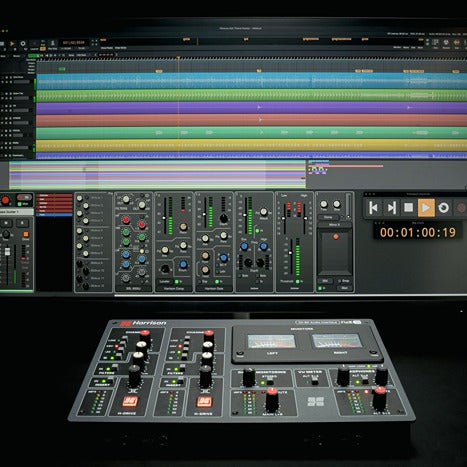This screenshot has height=467, width=467.
Task: Open the Stereo dropdown in the panner
Action: pos(328,217)
